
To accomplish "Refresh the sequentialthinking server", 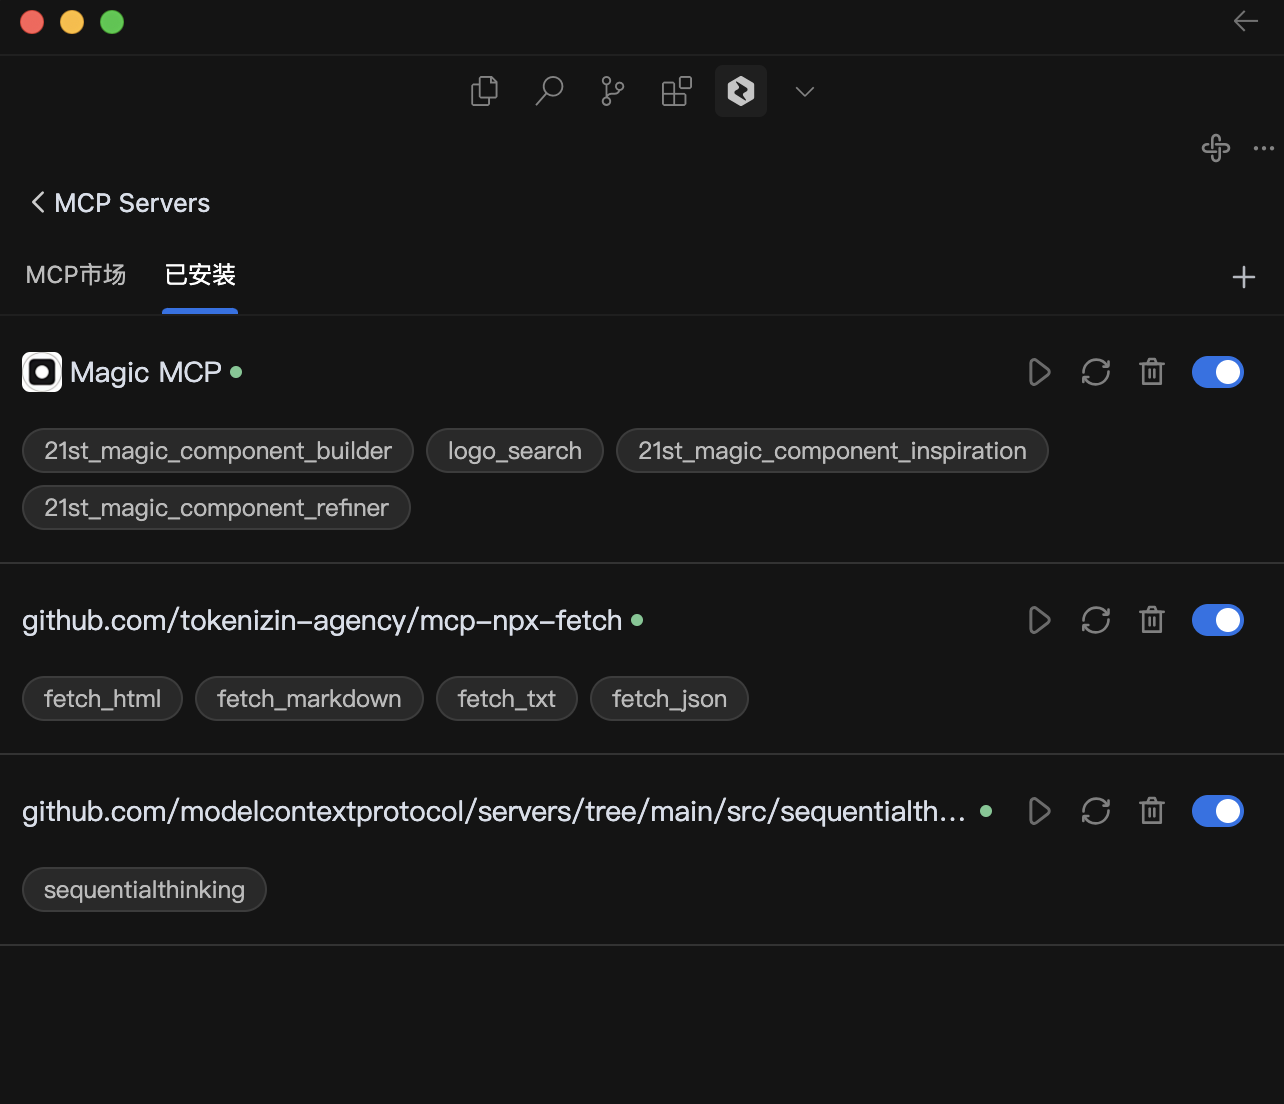I will (1096, 811).
